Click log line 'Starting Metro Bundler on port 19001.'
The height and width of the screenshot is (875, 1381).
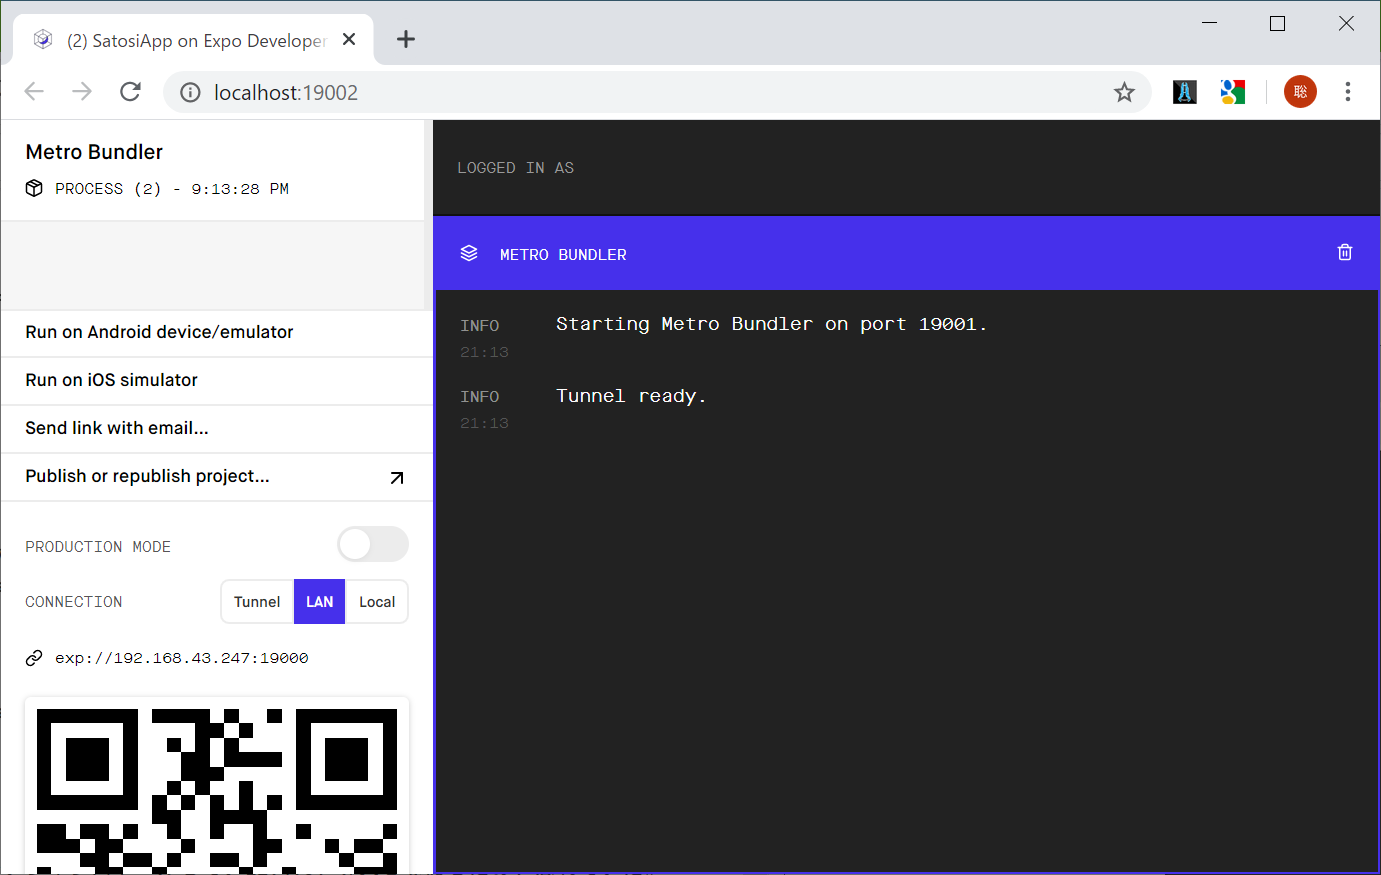771,324
